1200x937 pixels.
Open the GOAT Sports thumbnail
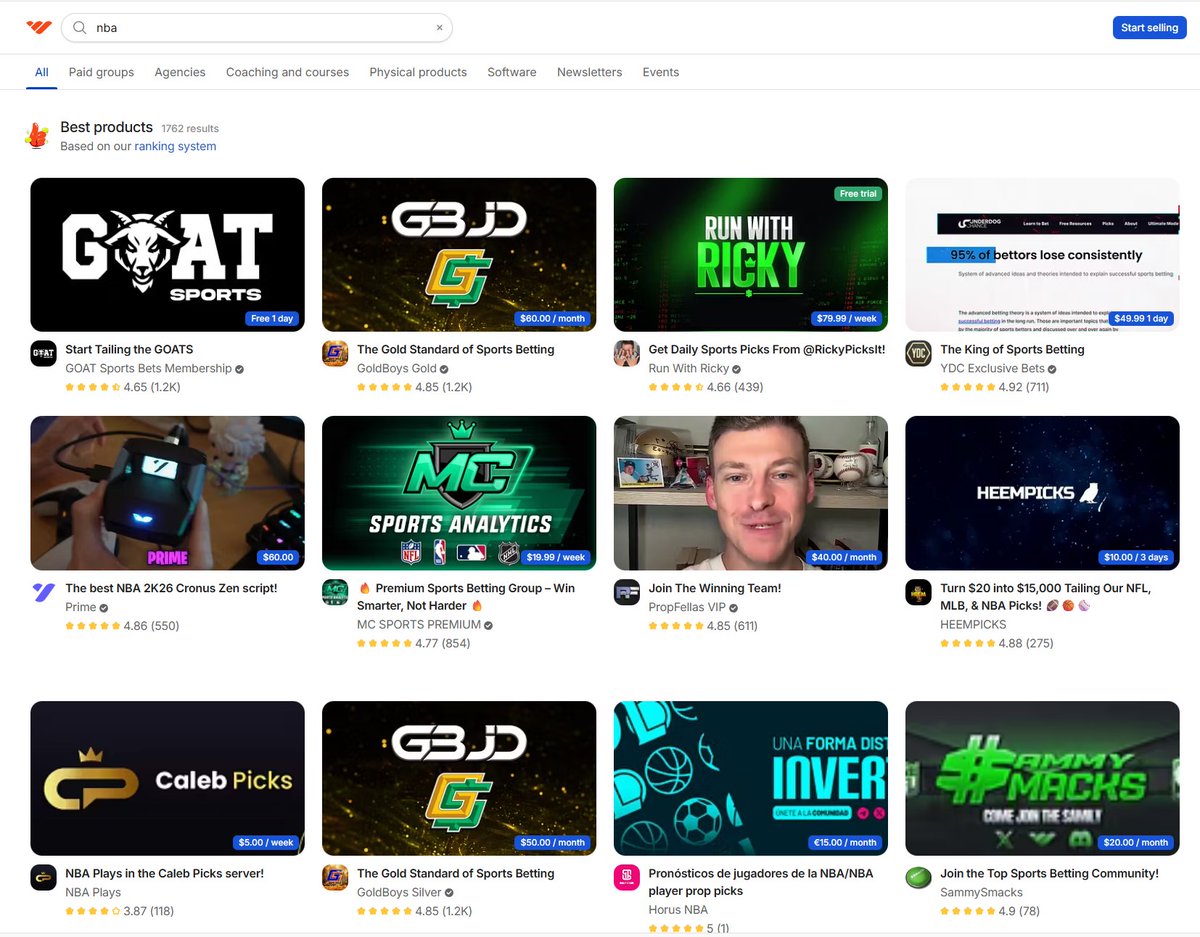[167, 255]
